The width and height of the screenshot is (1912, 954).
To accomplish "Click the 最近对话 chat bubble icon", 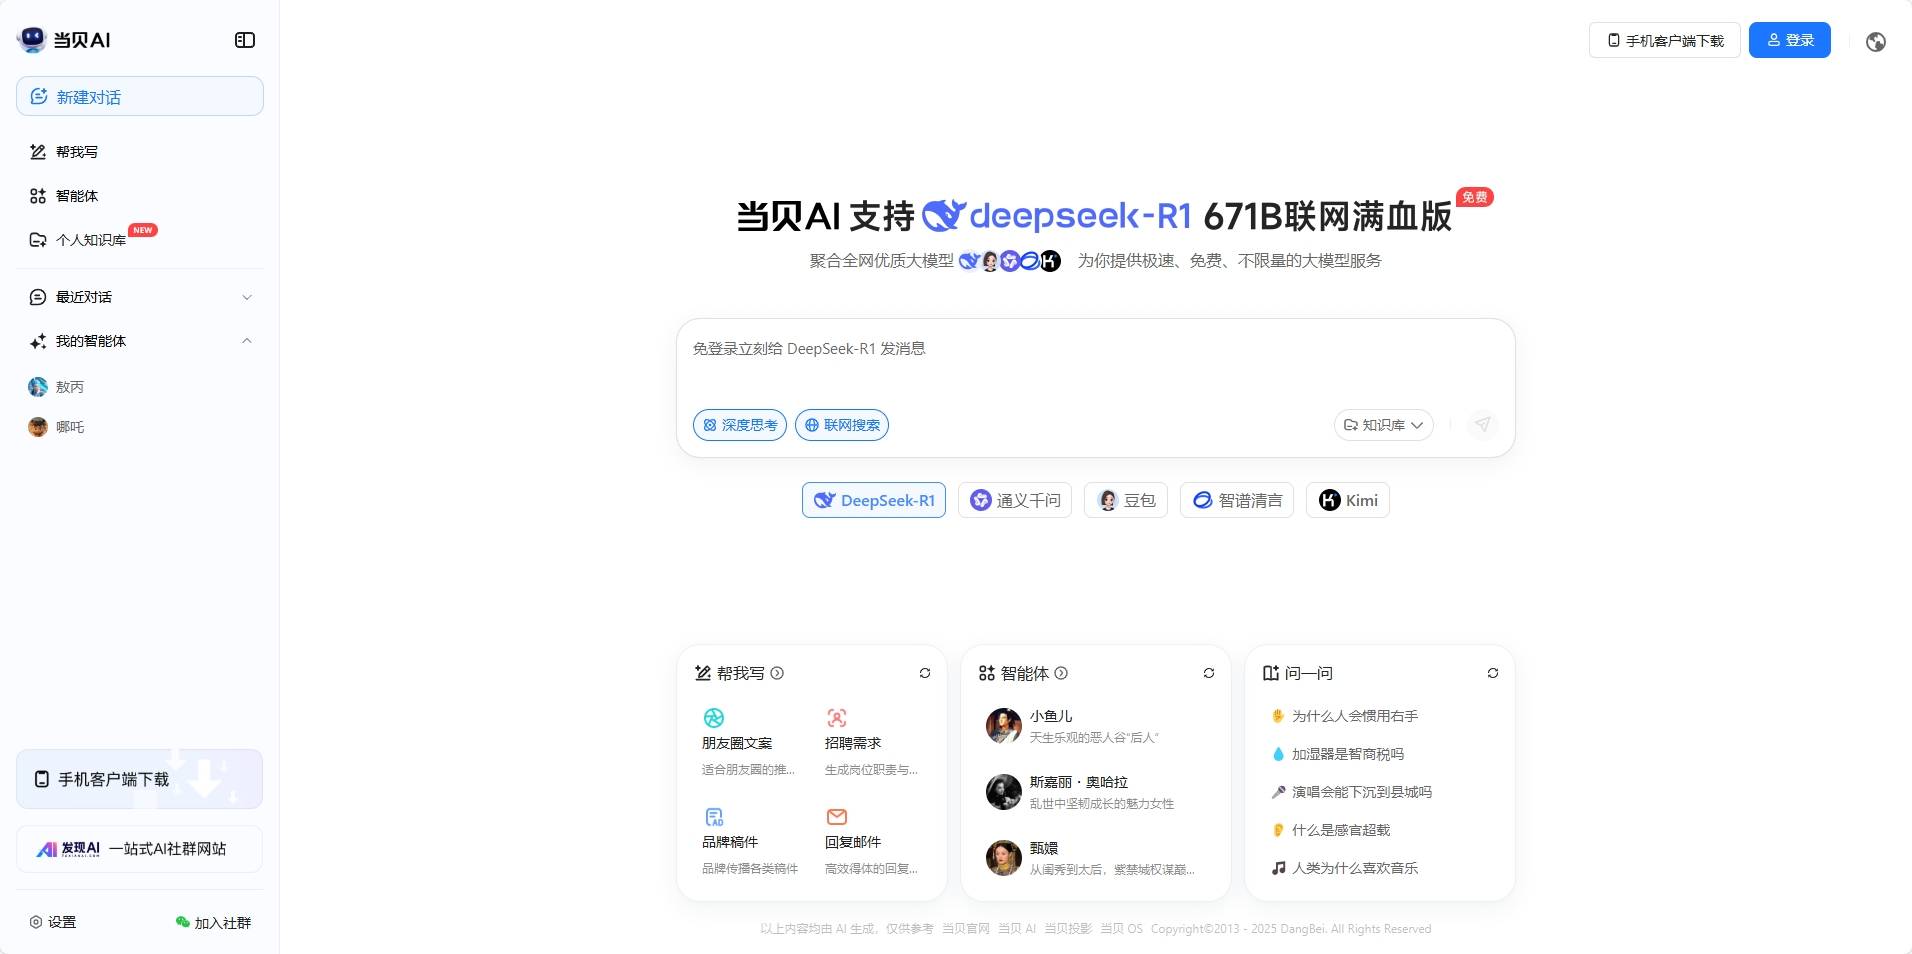I will click(38, 297).
